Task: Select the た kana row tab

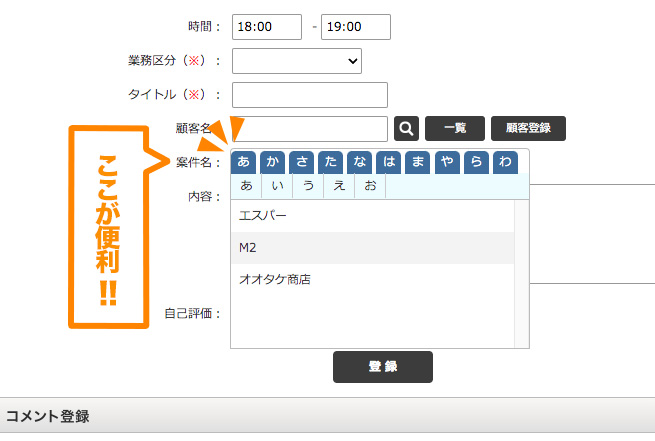Action: pos(330,162)
